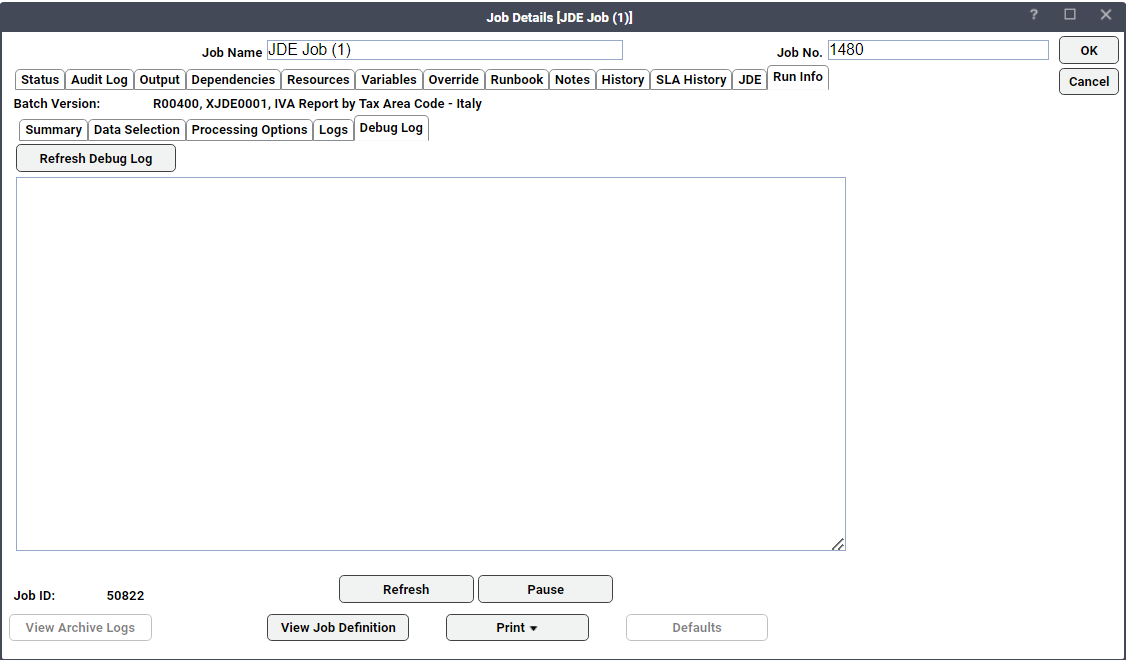View the History tab
The width and height of the screenshot is (1126, 660).
click(623, 80)
